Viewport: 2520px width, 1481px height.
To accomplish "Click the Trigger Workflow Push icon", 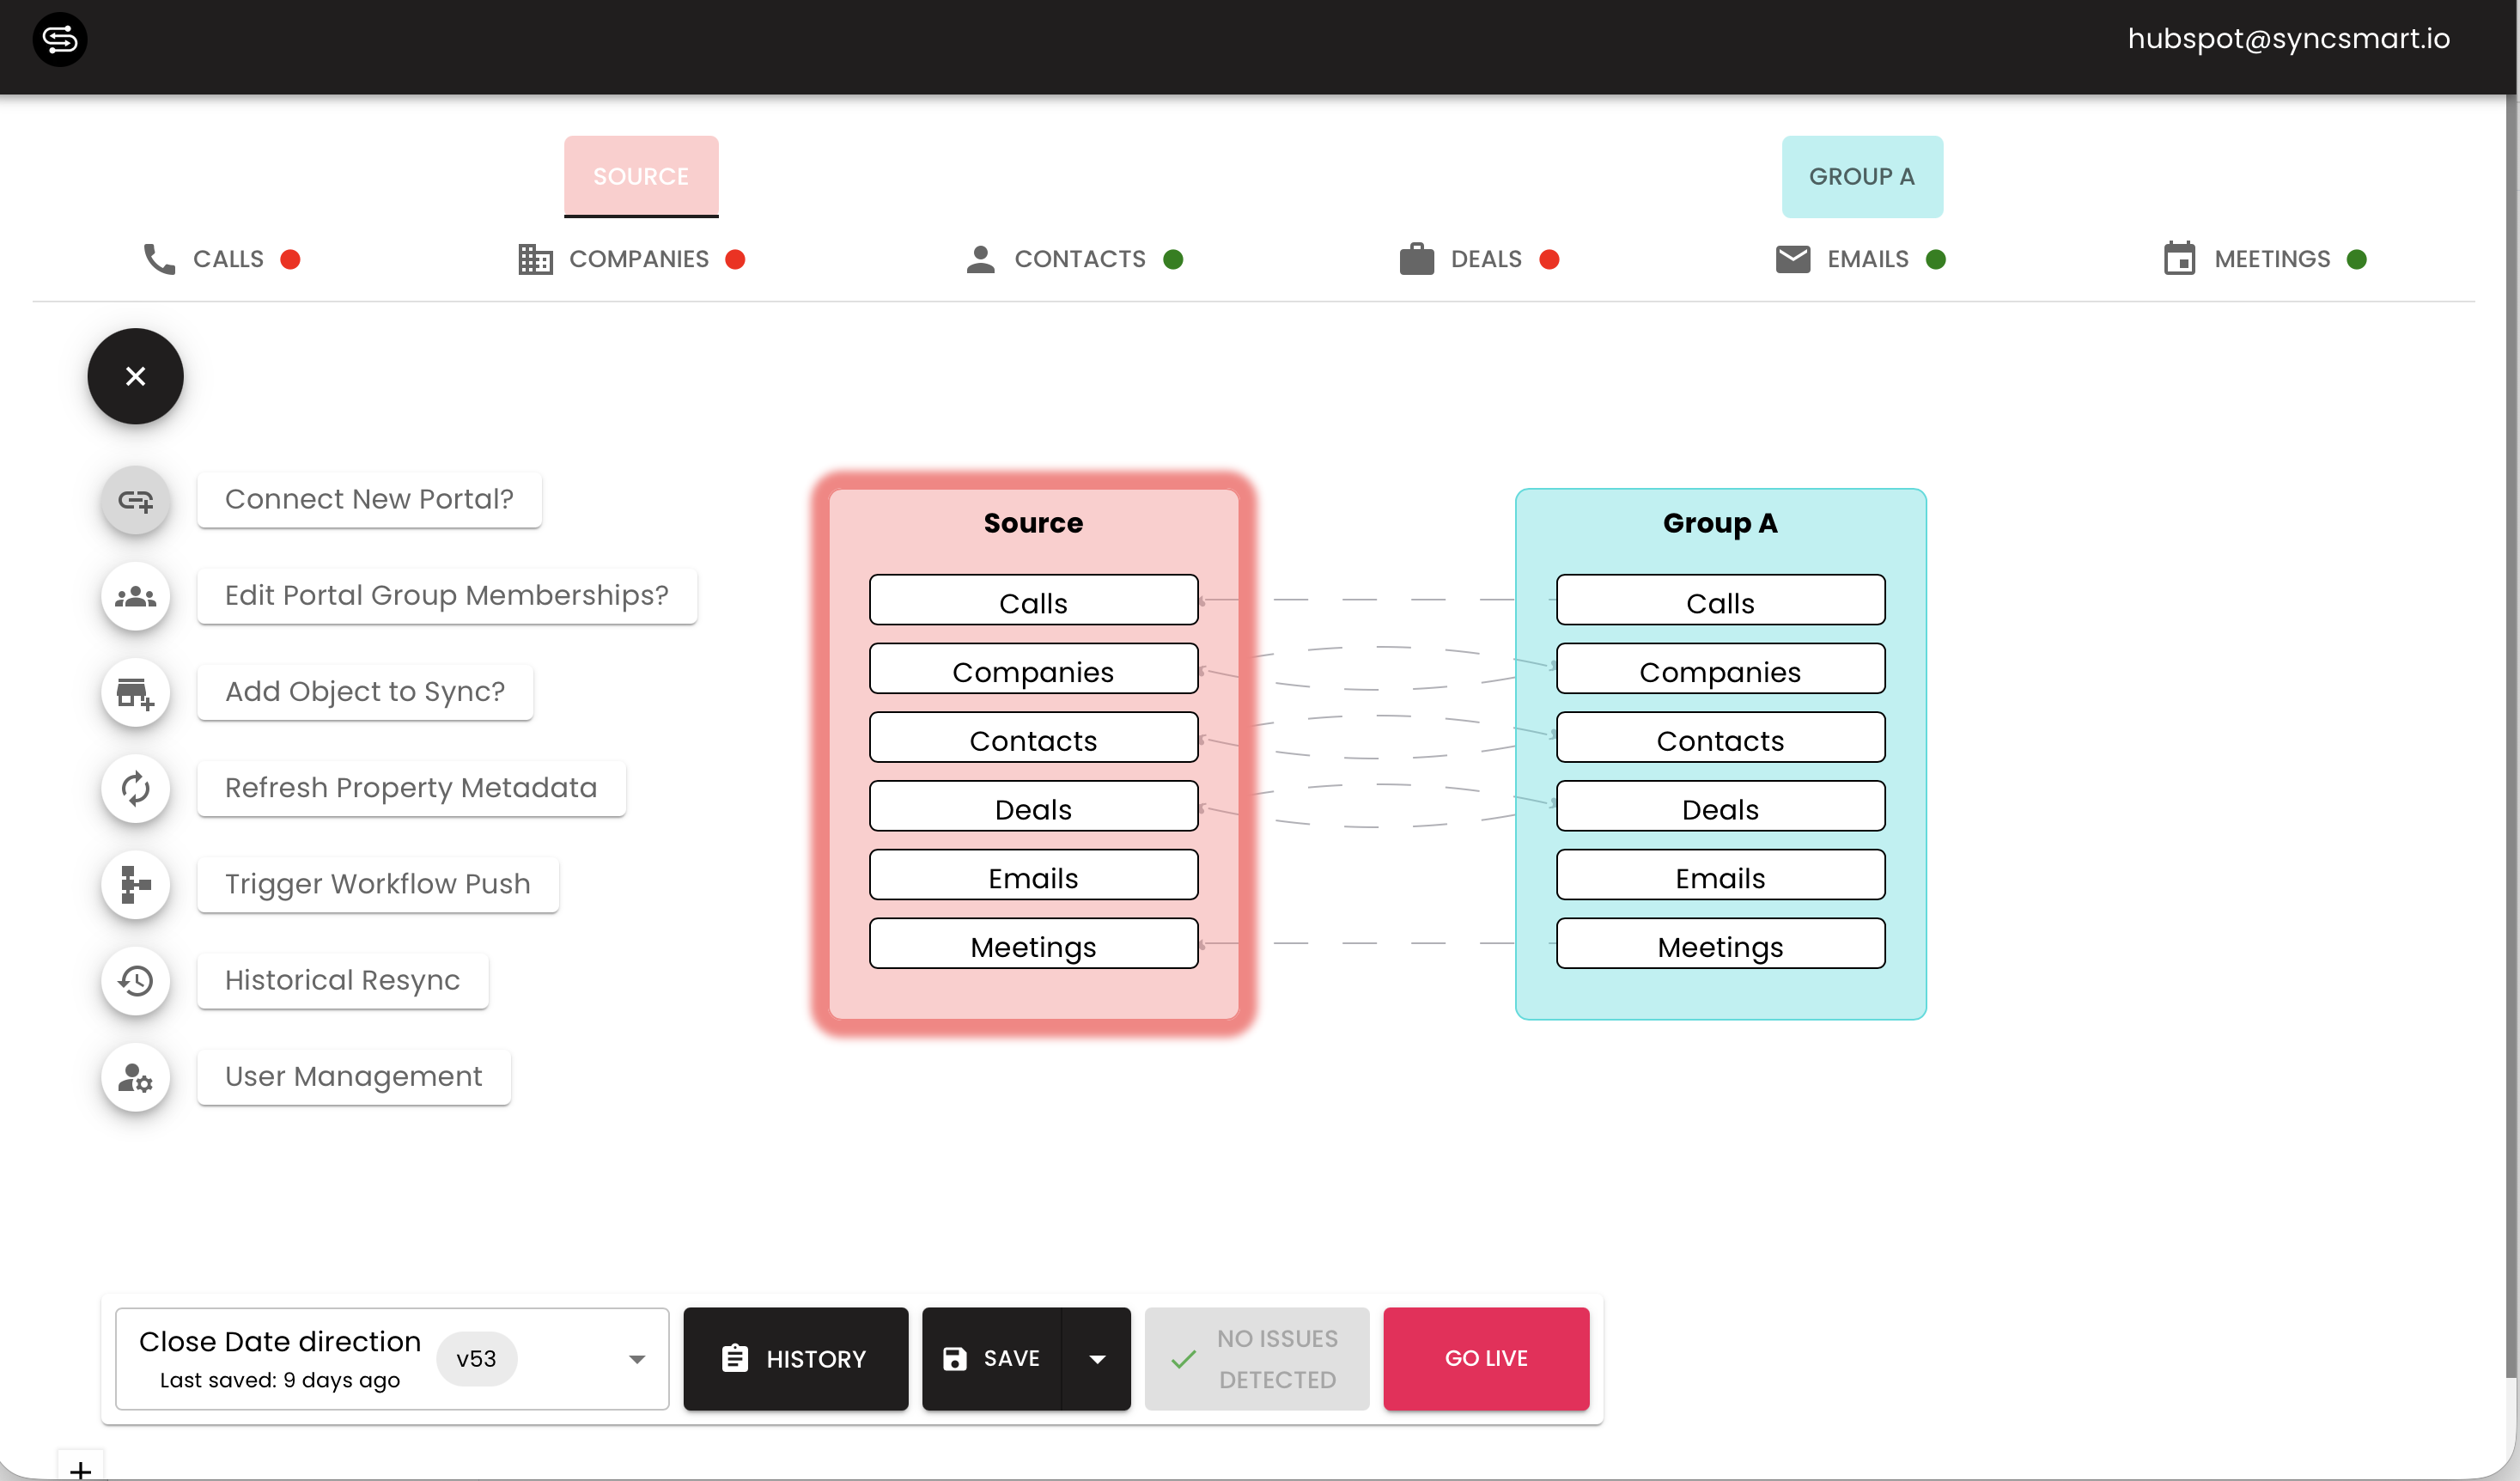I will (135, 884).
